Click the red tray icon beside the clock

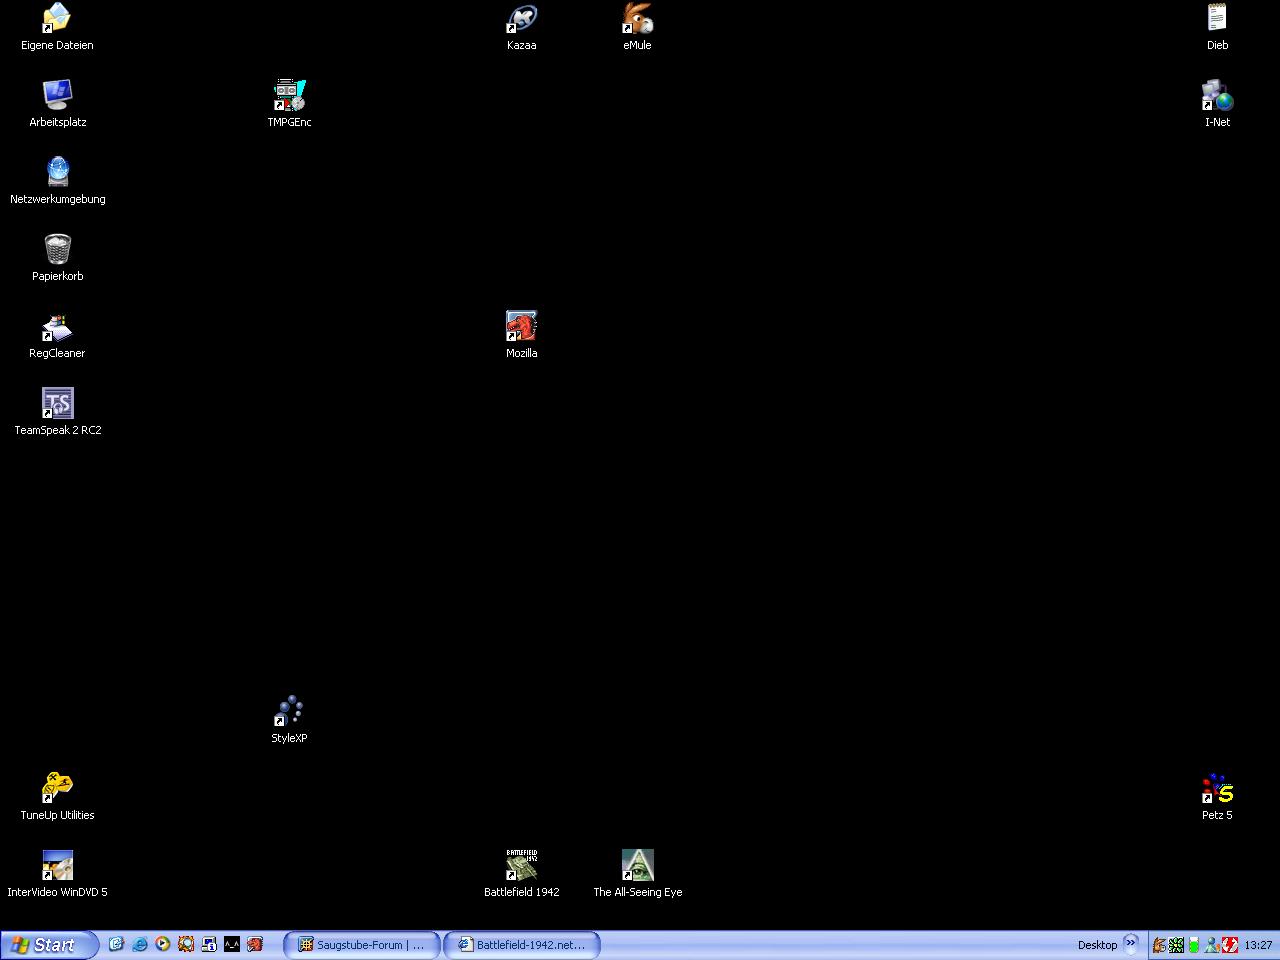[x=1230, y=945]
